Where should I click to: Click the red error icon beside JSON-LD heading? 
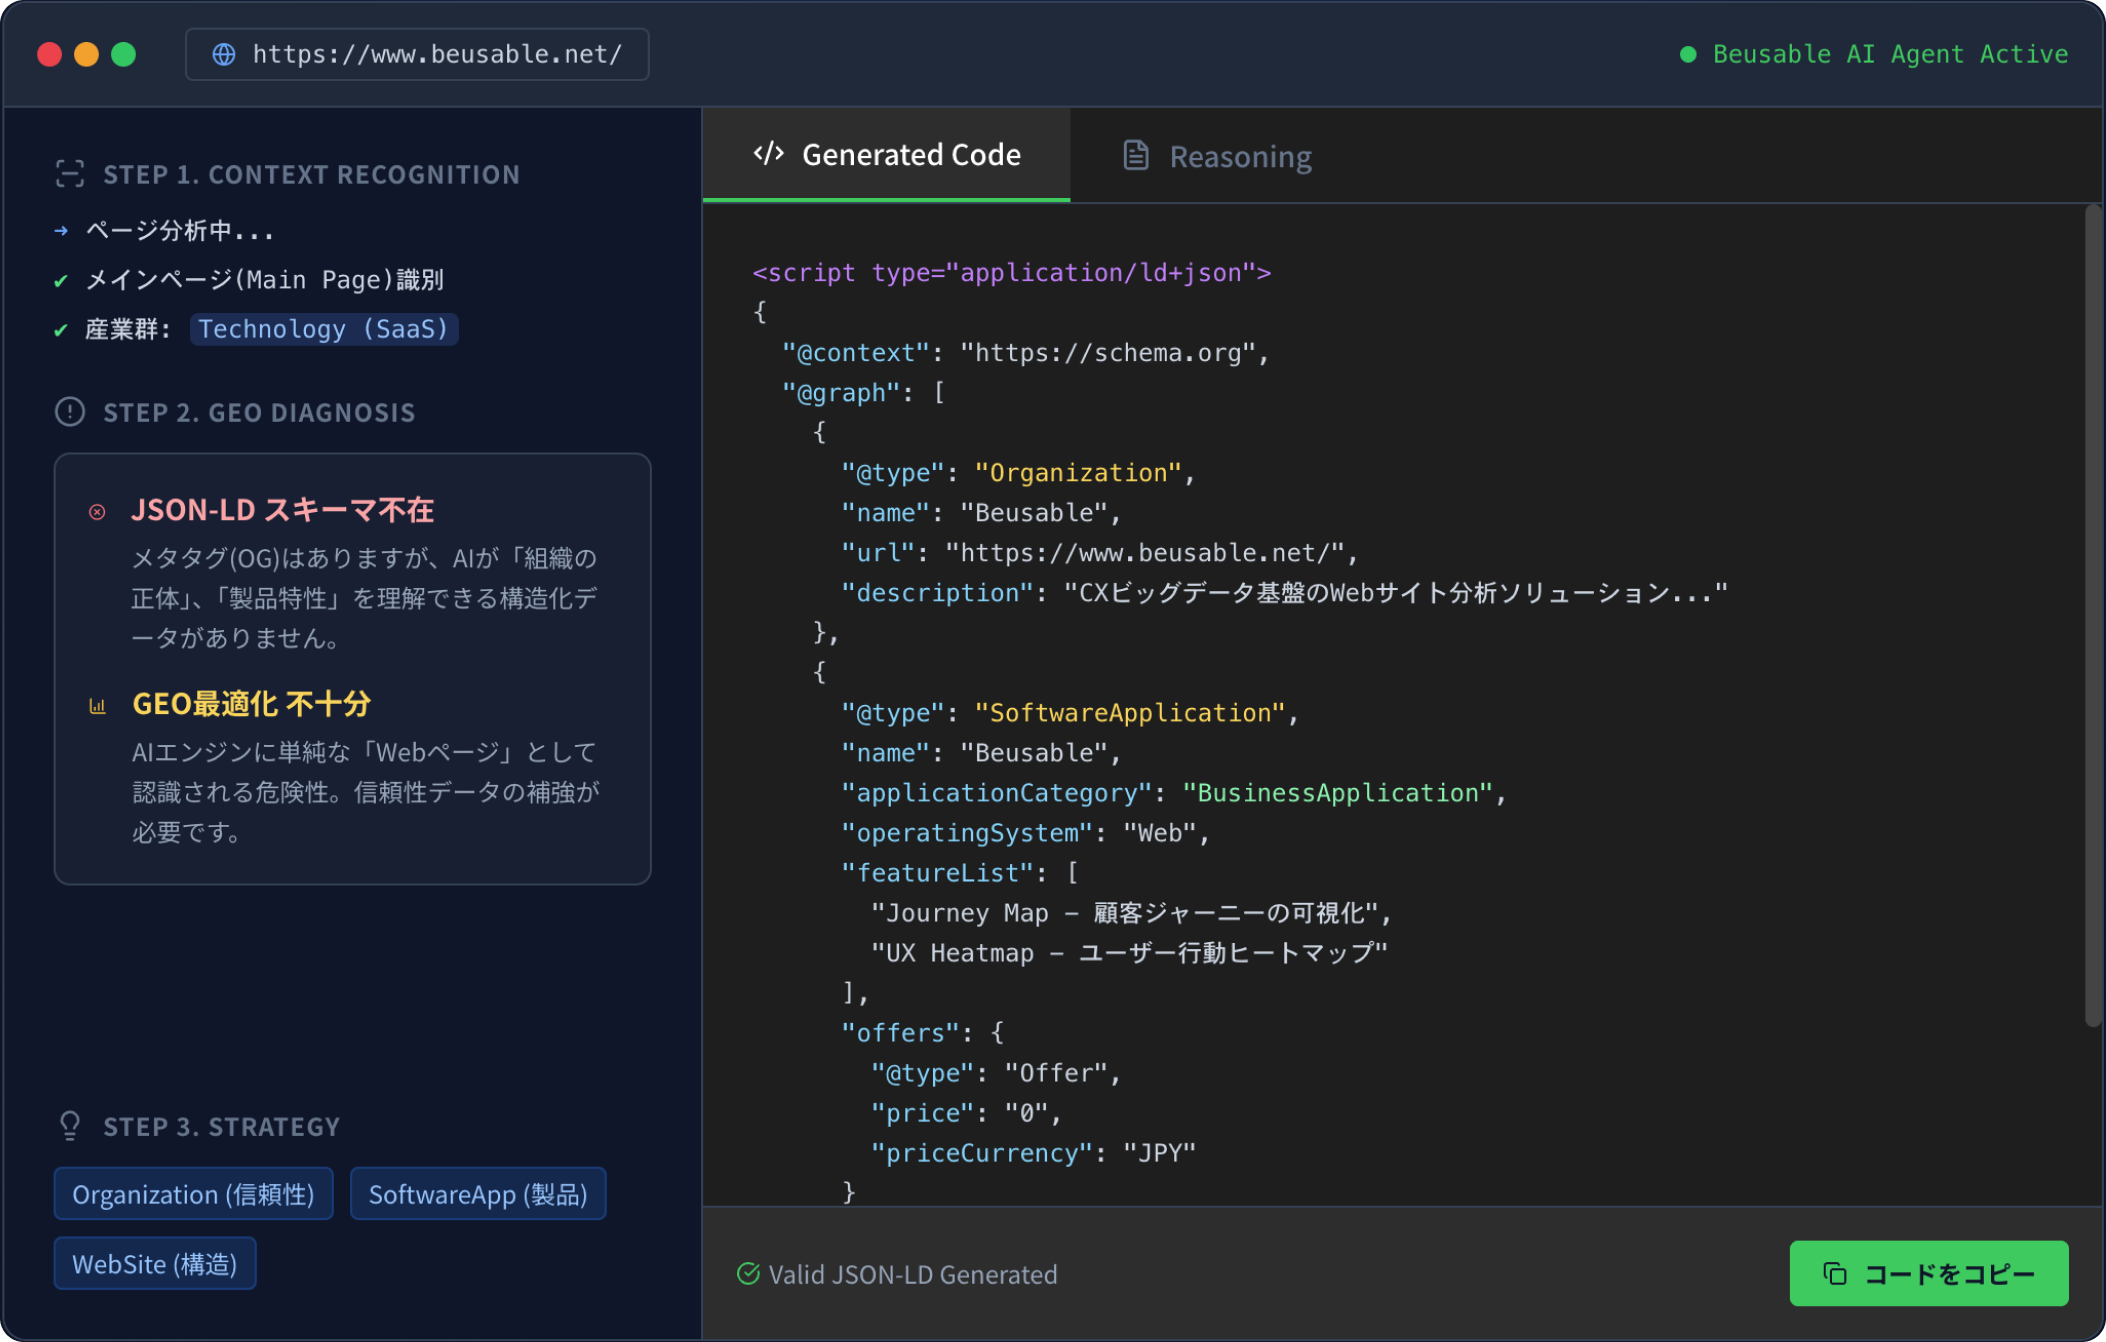(97, 512)
